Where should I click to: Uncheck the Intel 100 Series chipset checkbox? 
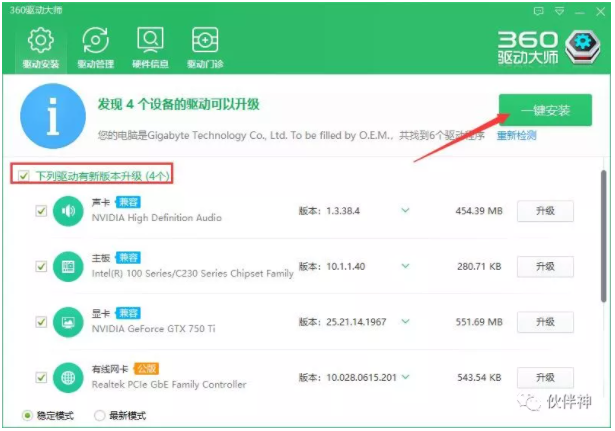point(41,267)
